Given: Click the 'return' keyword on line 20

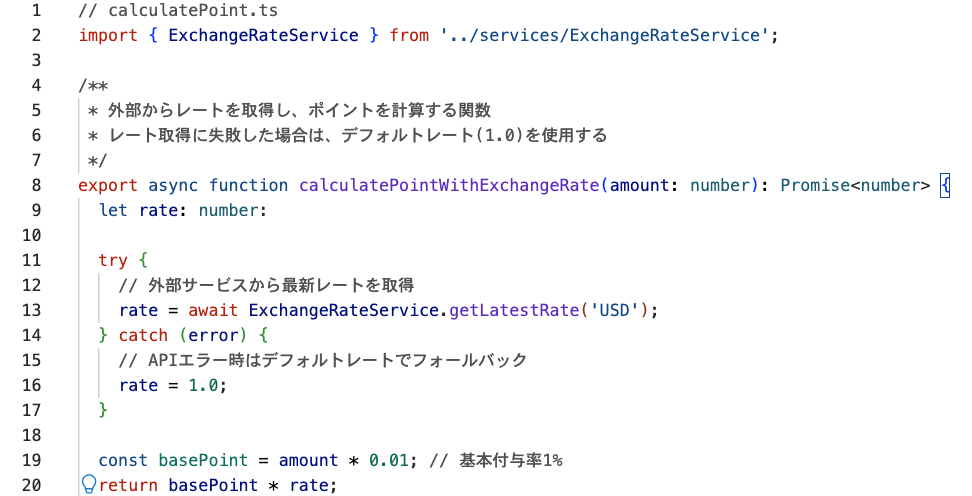Looking at the screenshot, I should (128, 485).
